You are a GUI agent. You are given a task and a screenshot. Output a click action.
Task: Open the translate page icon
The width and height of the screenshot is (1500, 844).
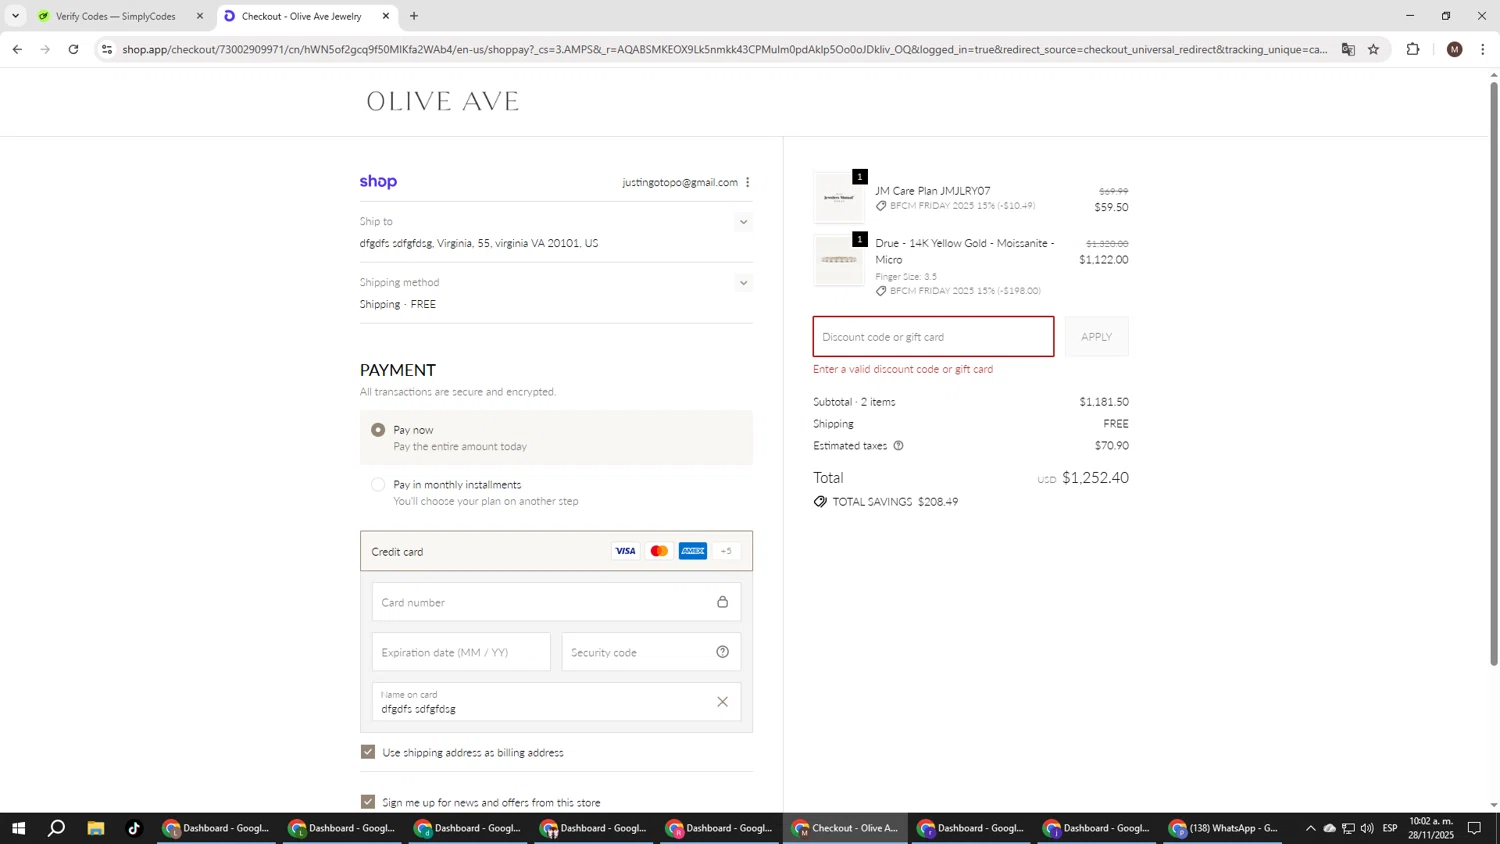coord(1348,49)
